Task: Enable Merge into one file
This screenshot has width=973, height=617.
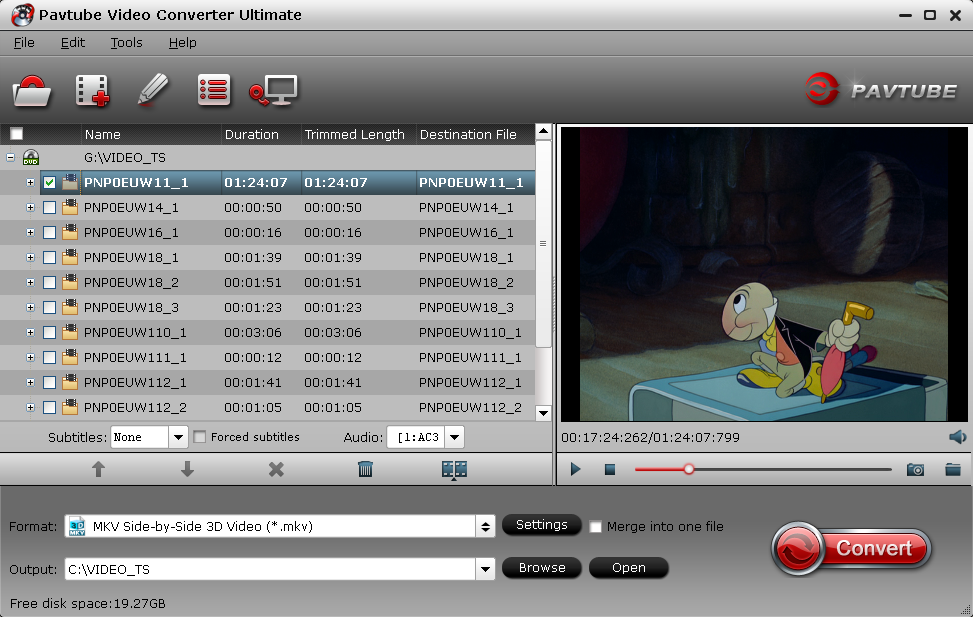Action: [x=596, y=527]
